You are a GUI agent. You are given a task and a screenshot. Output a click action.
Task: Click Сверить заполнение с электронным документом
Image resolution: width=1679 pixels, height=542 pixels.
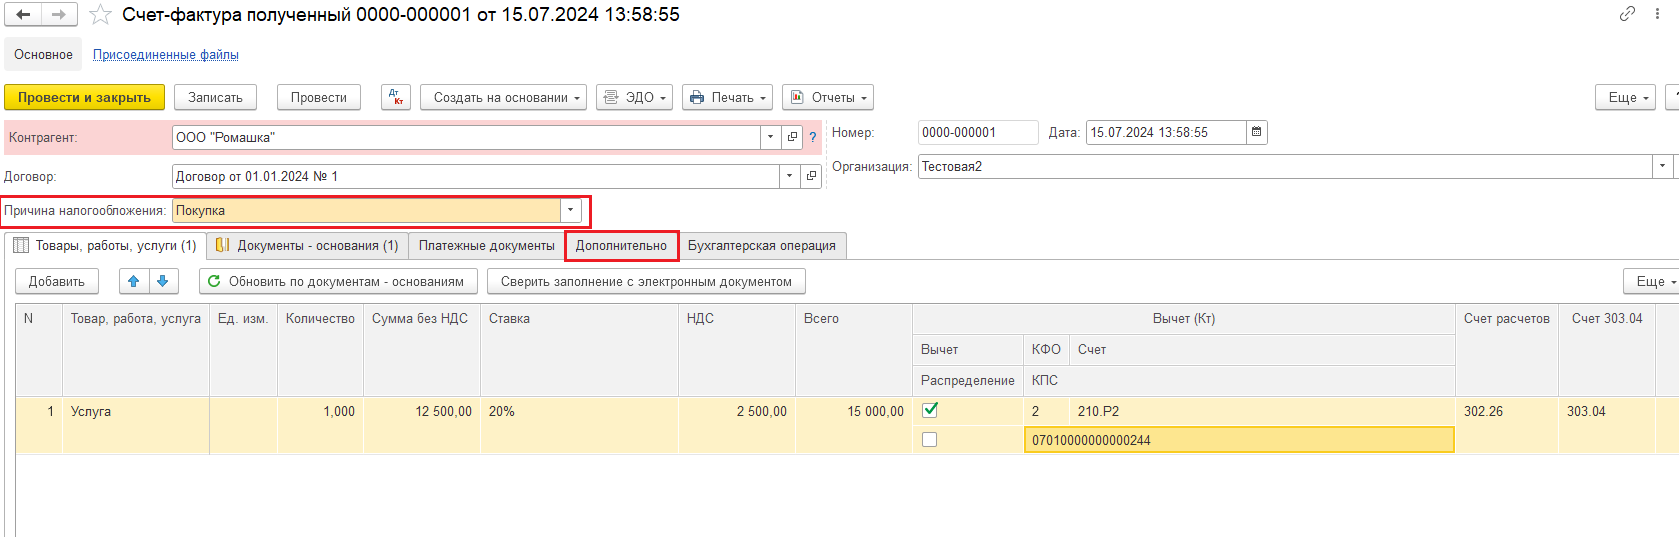646,281
